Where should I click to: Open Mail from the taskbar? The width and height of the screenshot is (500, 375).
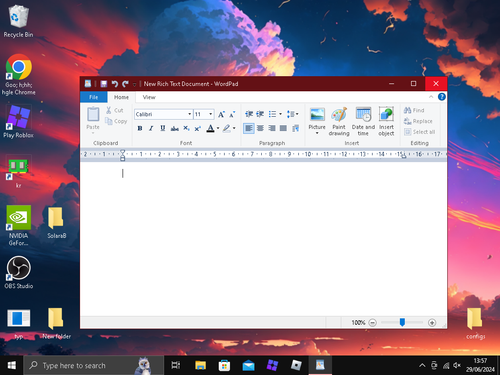[x=248, y=366]
